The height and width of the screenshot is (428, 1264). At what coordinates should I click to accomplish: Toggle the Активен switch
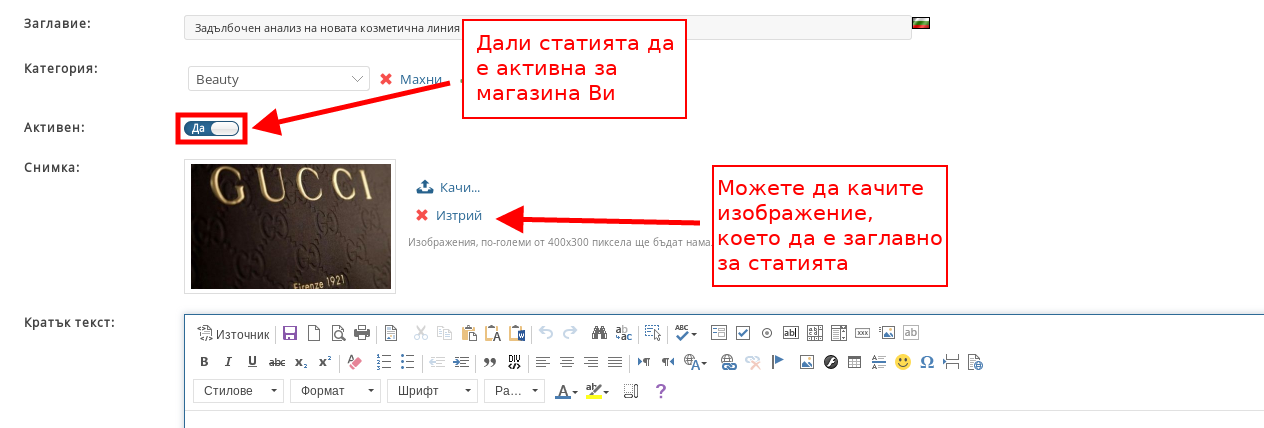pos(211,128)
